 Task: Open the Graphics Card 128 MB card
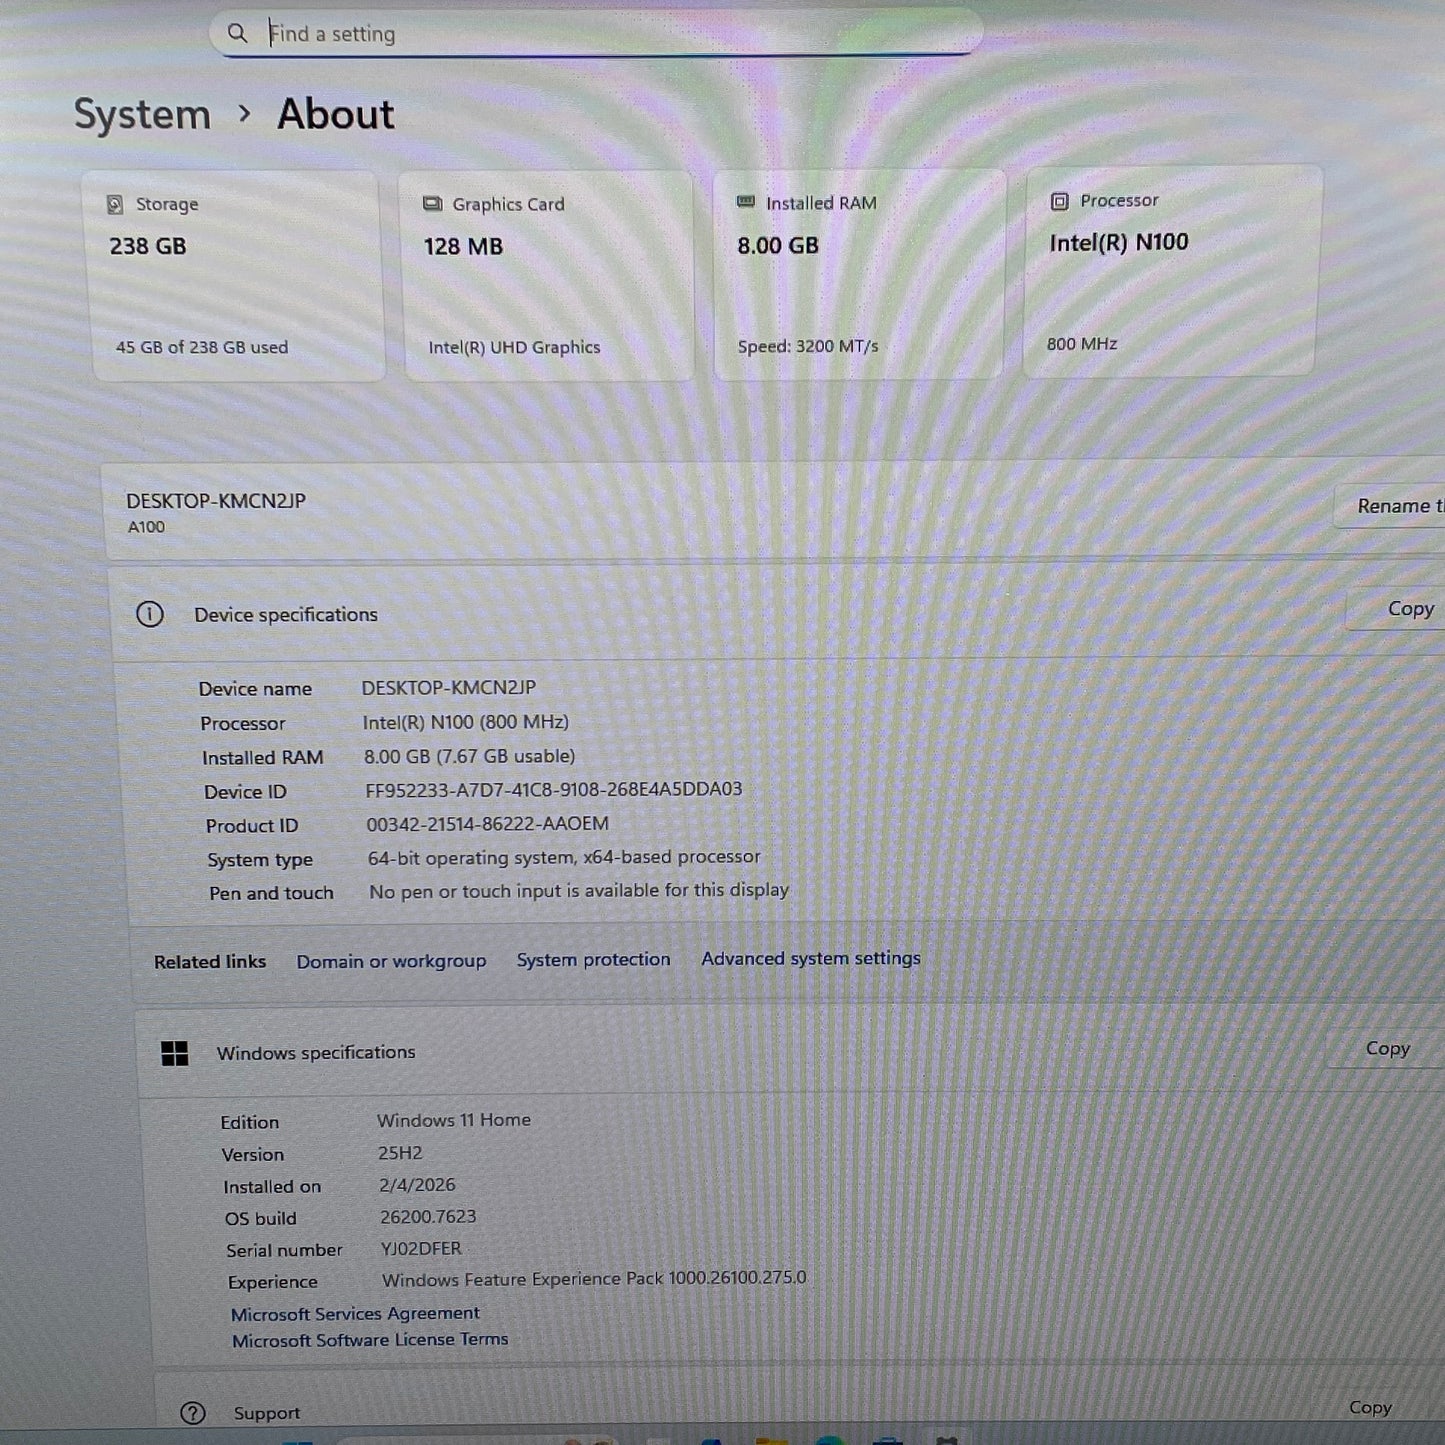[x=548, y=276]
